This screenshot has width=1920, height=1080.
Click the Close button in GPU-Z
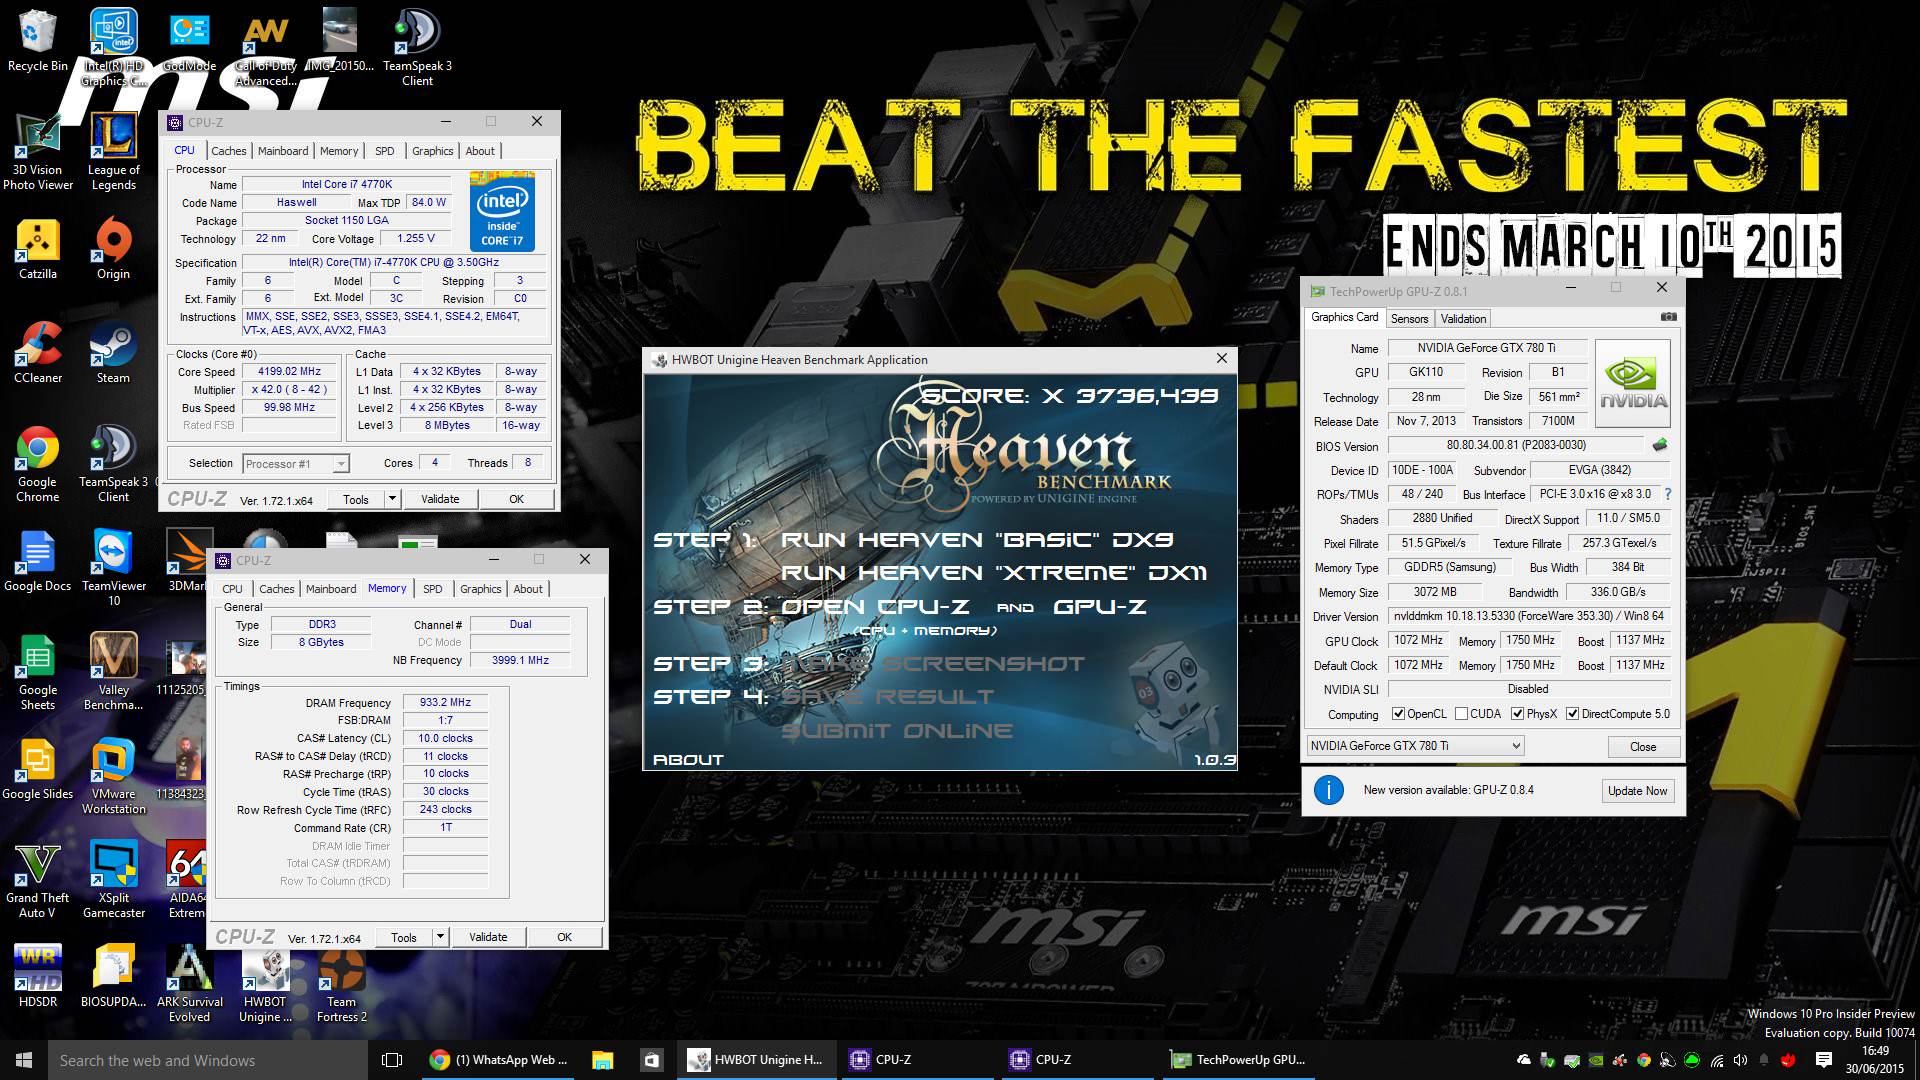pyautogui.click(x=1643, y=747)
